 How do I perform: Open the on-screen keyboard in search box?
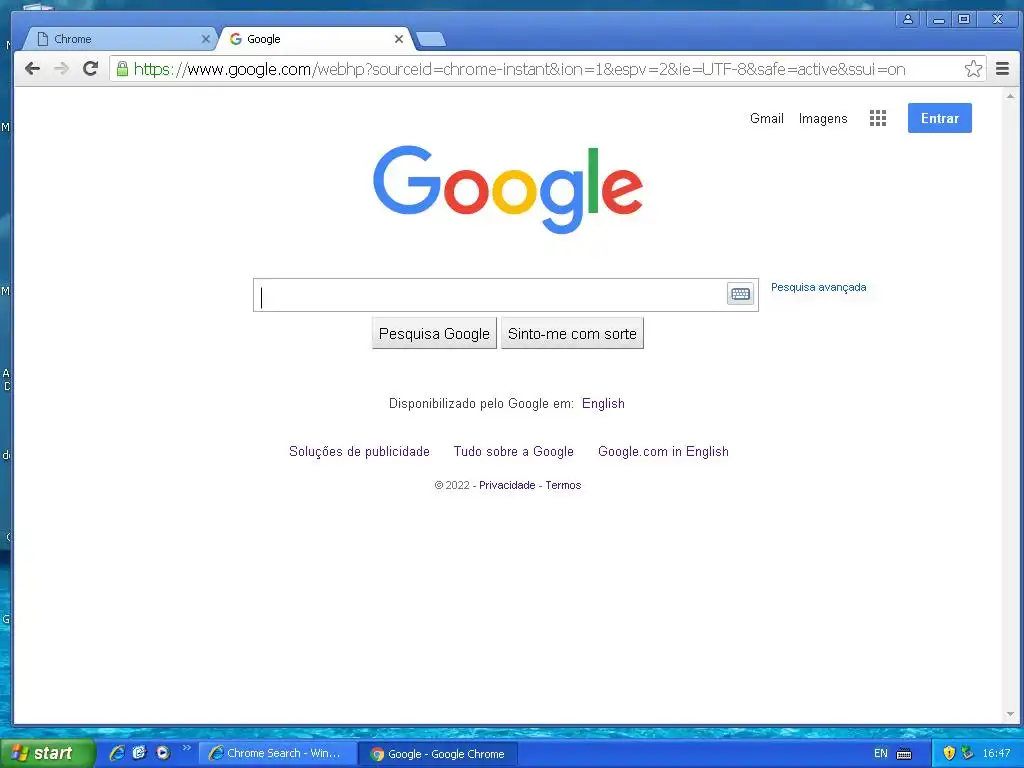740,294
